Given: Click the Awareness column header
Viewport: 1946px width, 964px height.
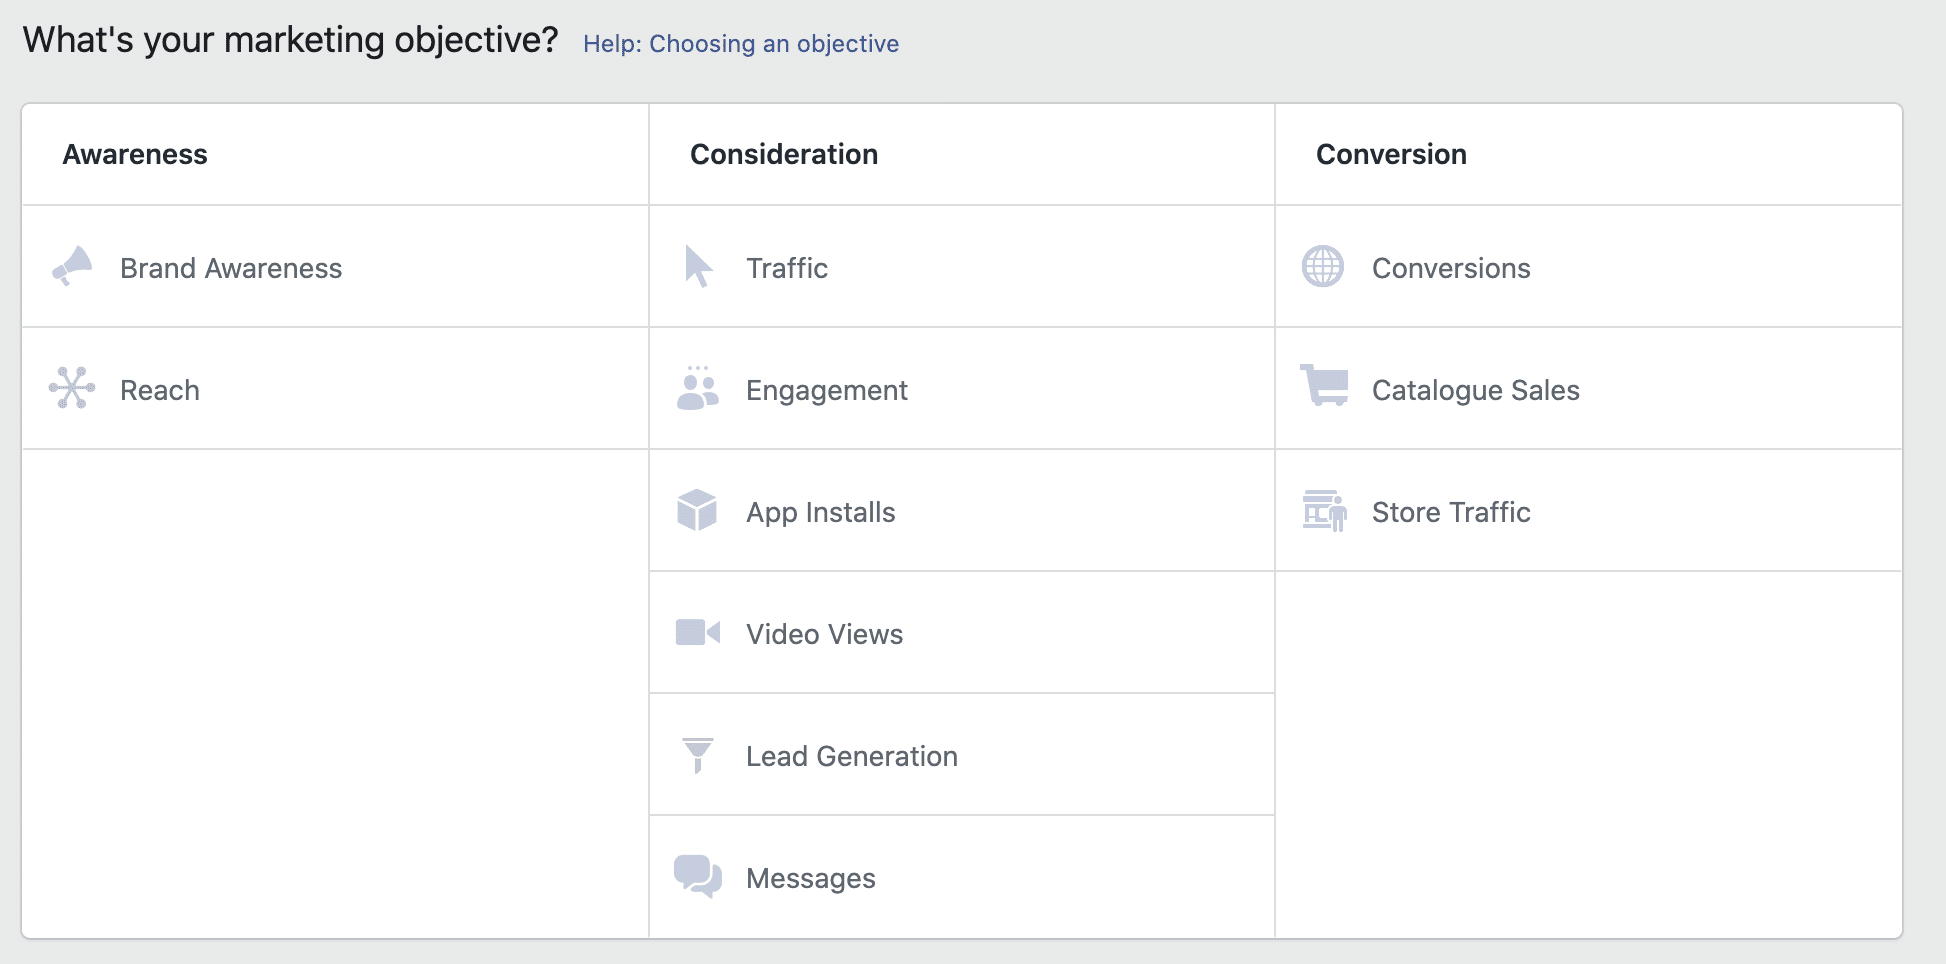Looking at the screenshot, I should (x=135, y=153).
